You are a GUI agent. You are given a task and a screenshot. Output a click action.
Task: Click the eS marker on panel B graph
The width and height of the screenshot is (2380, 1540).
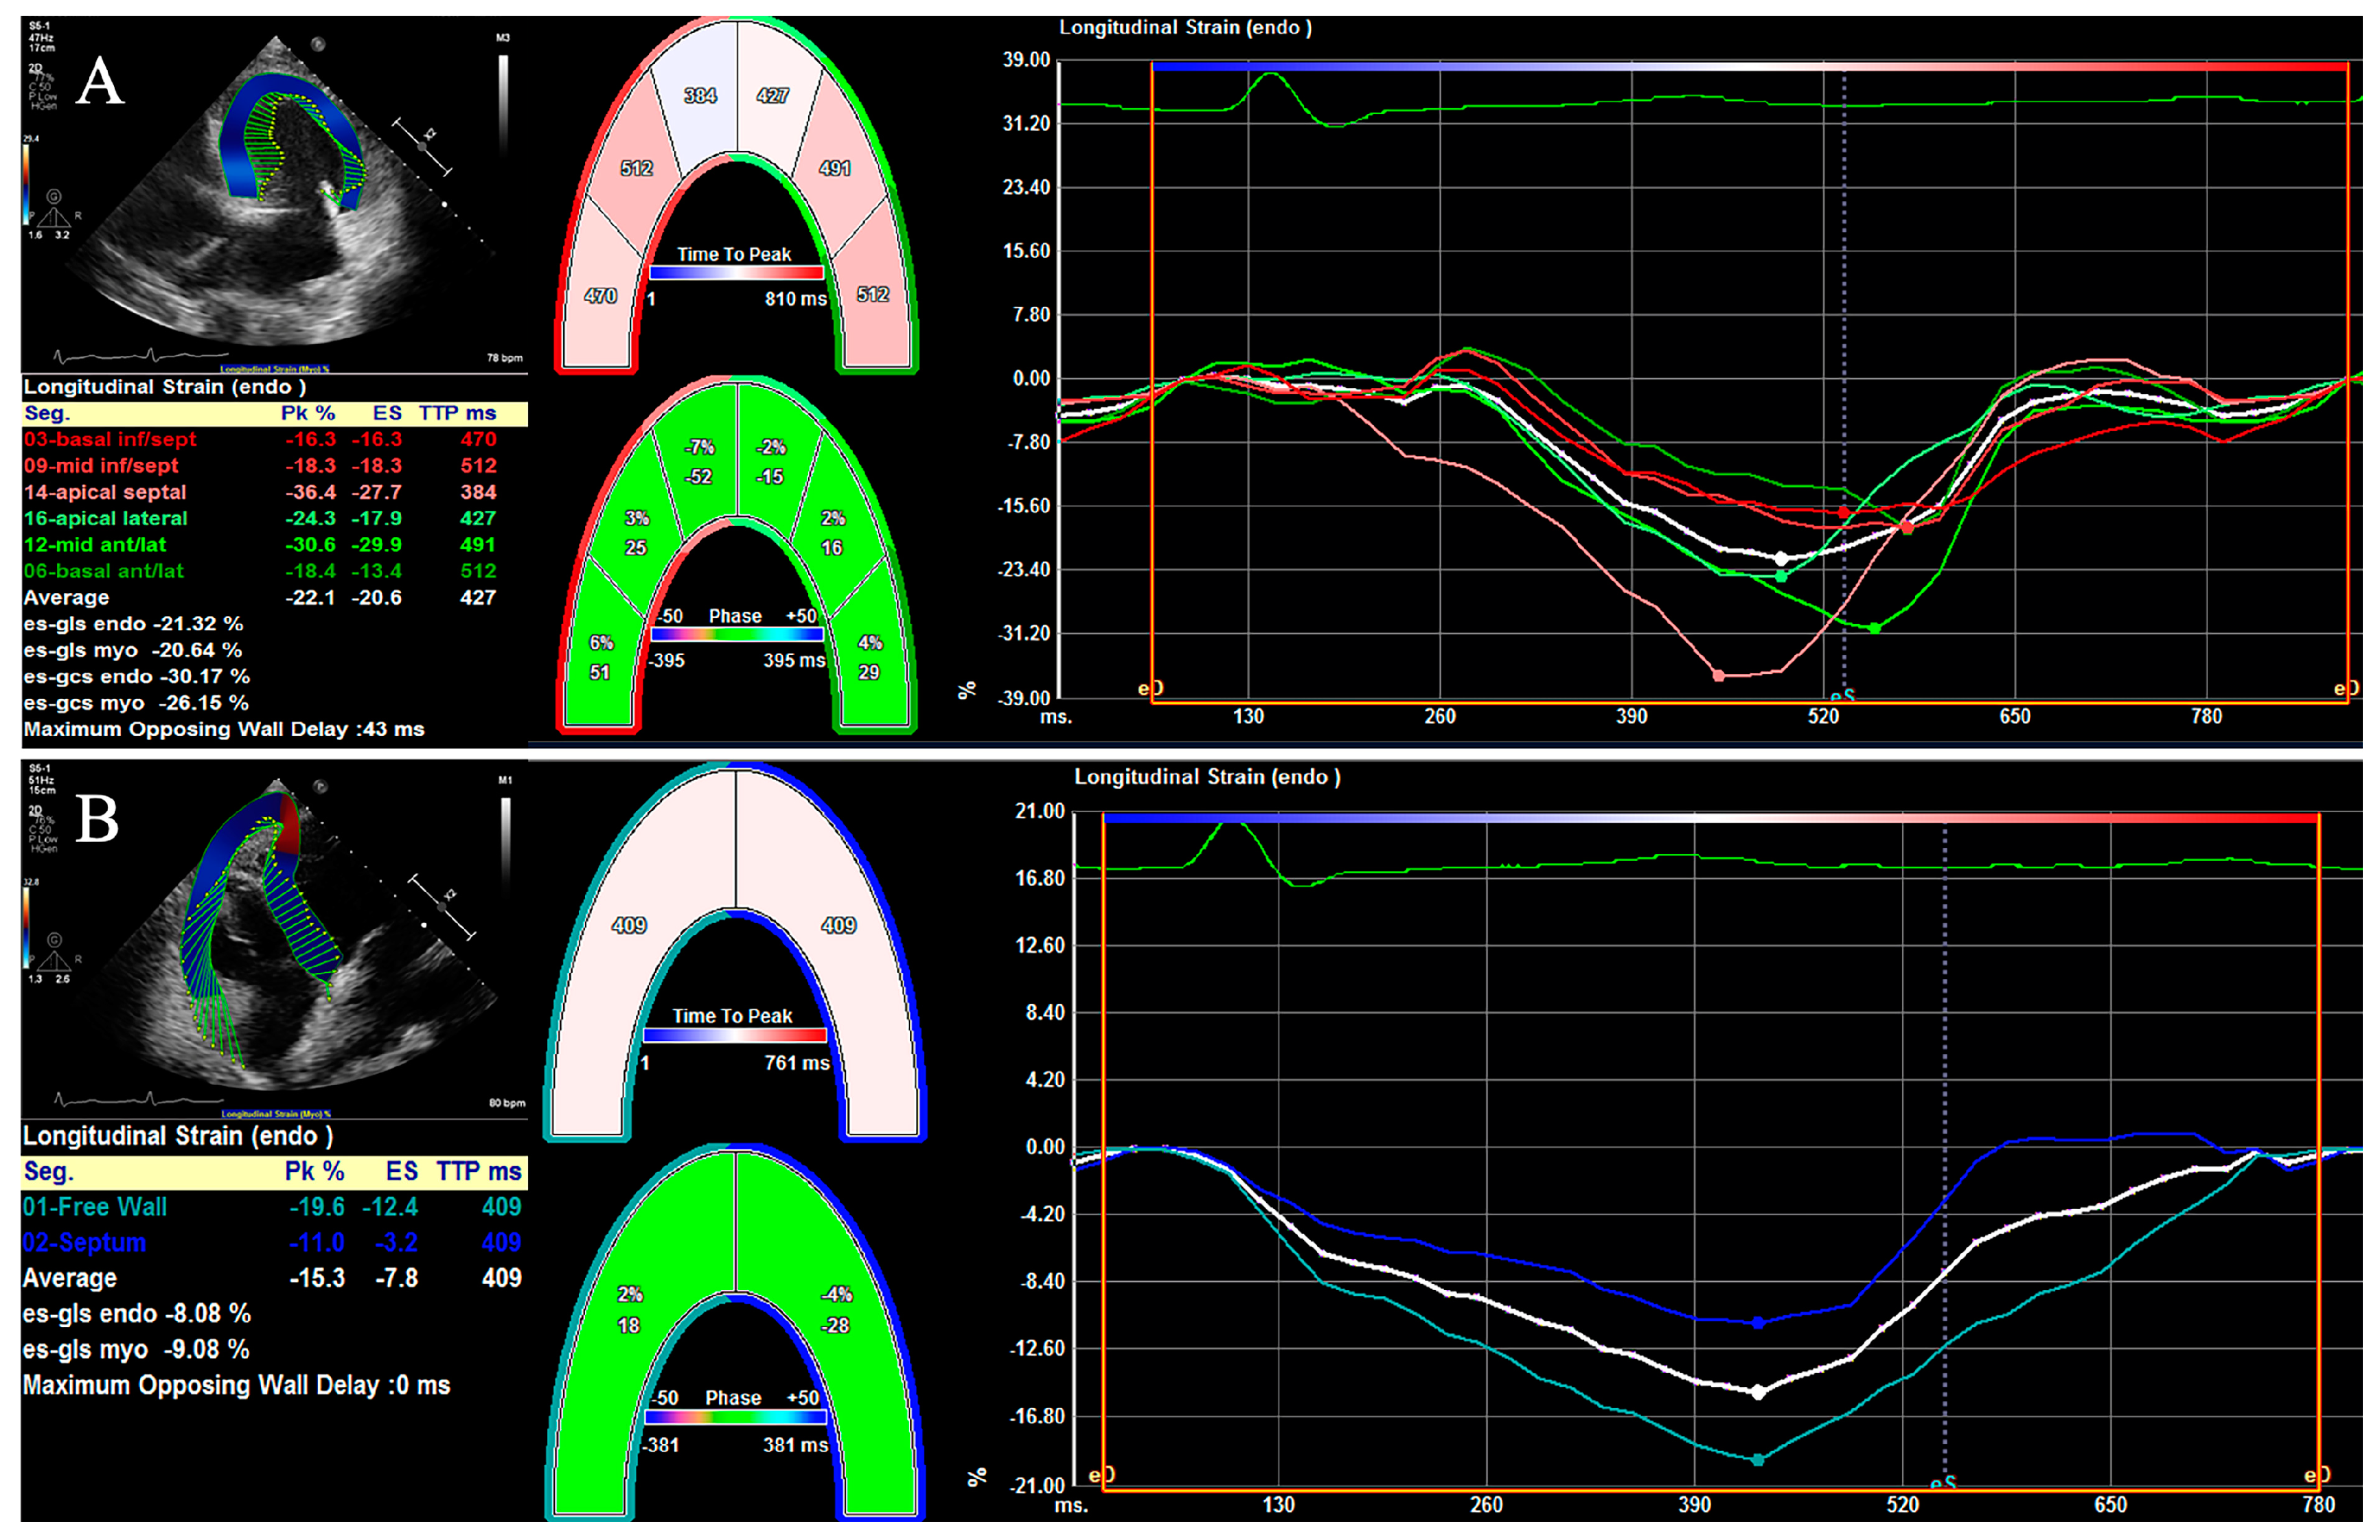pyautogui.click(x=1943, y=1483)
